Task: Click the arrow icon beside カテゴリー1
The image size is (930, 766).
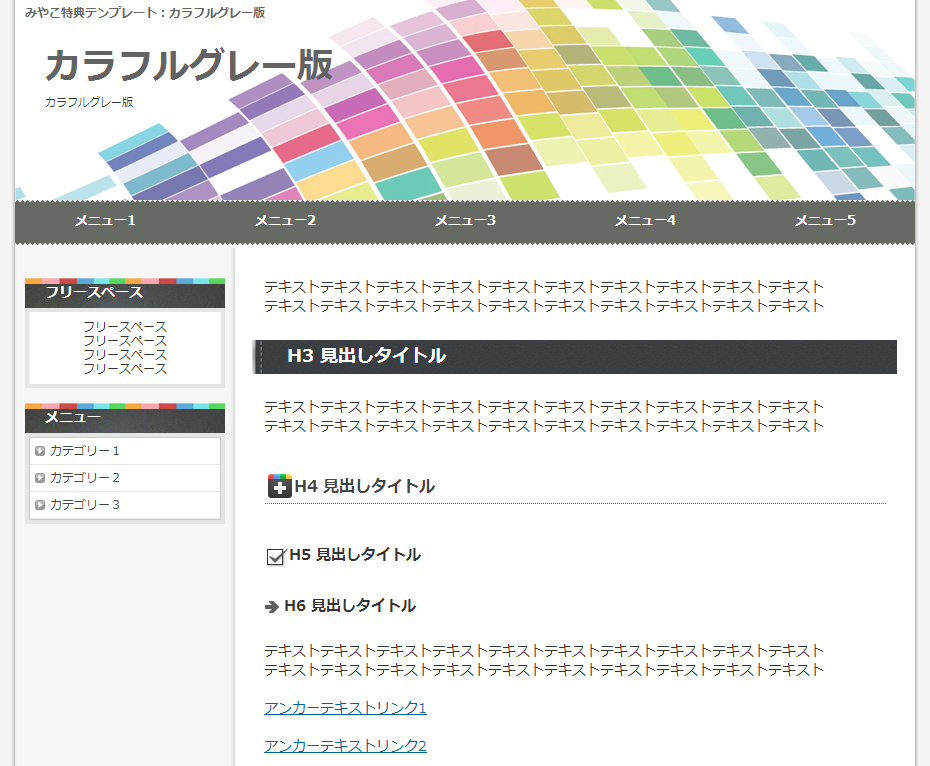Action: (x=40, y=451)
